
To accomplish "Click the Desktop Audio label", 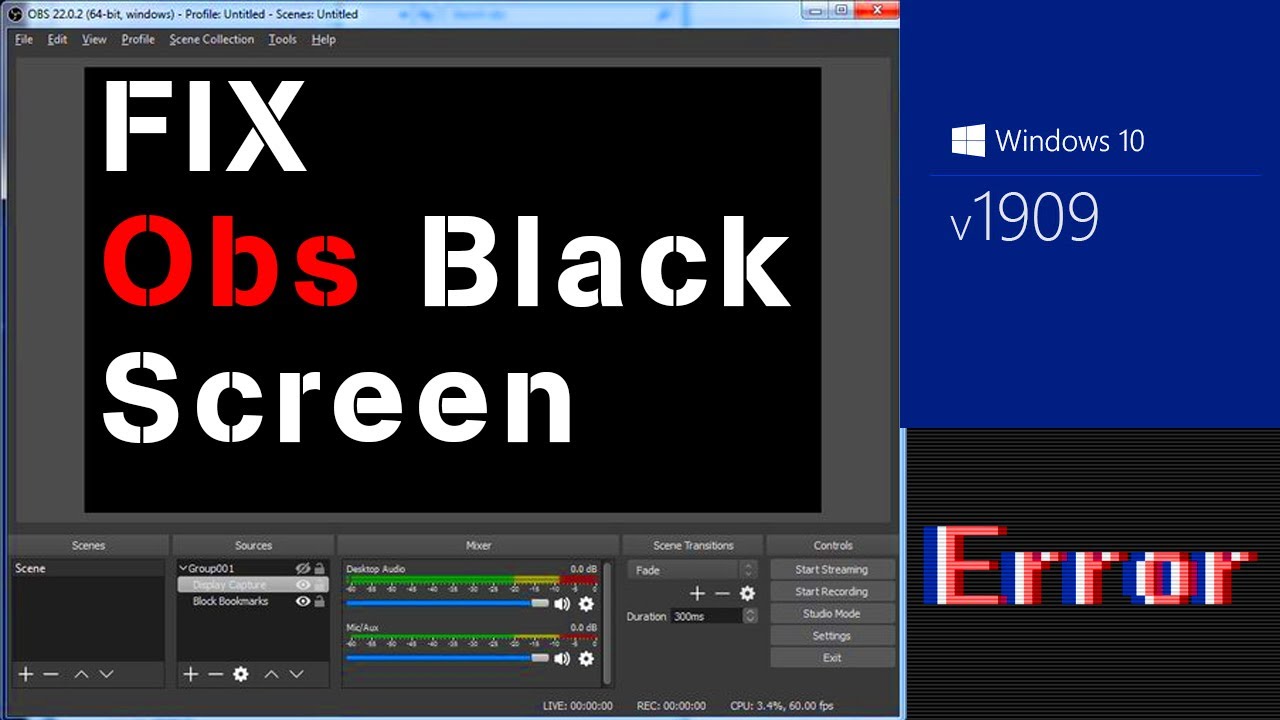I will click(x=376, y=569).
